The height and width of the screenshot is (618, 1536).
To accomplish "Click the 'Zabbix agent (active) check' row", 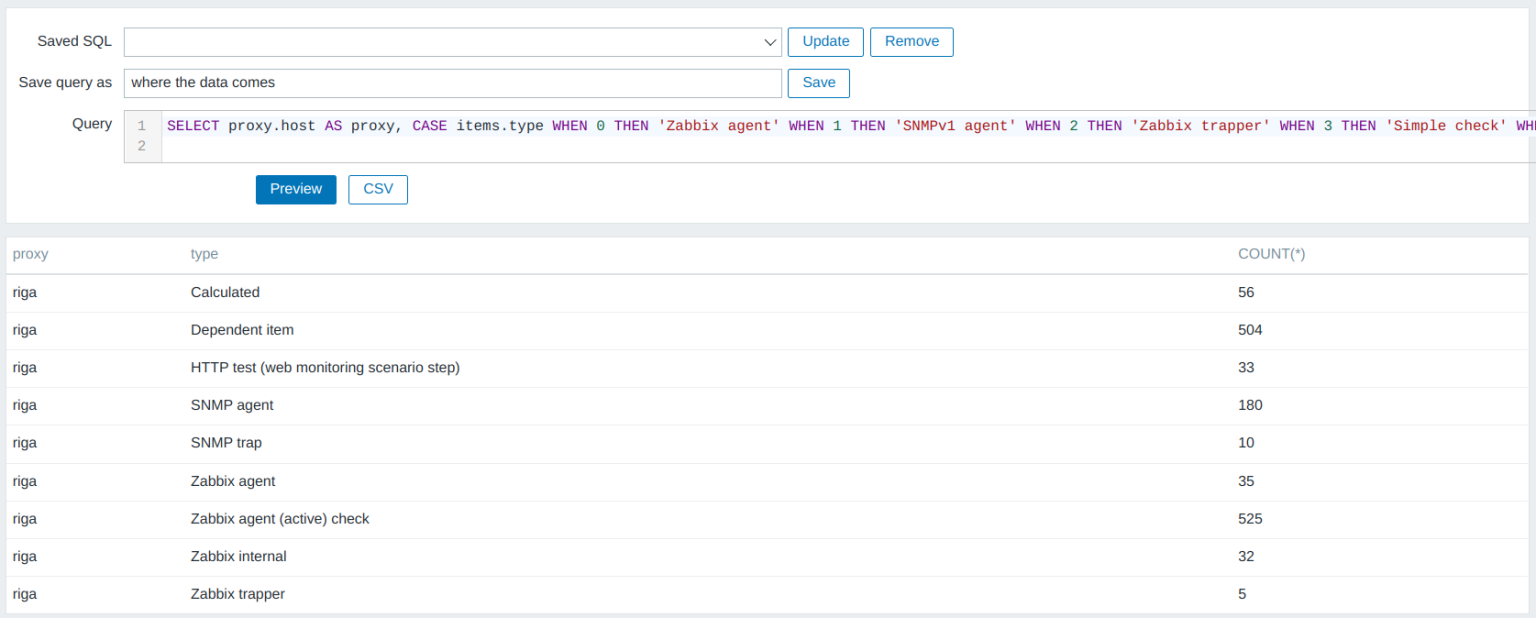I will (x=280, y=519).
